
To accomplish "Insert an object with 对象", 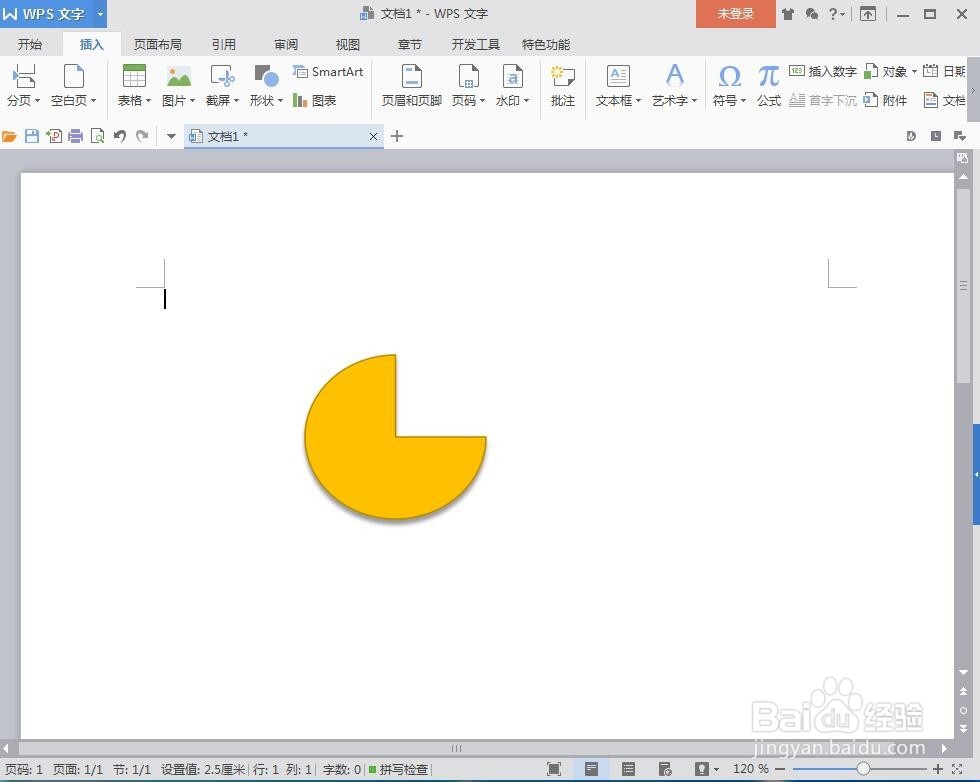I will 891,71.
